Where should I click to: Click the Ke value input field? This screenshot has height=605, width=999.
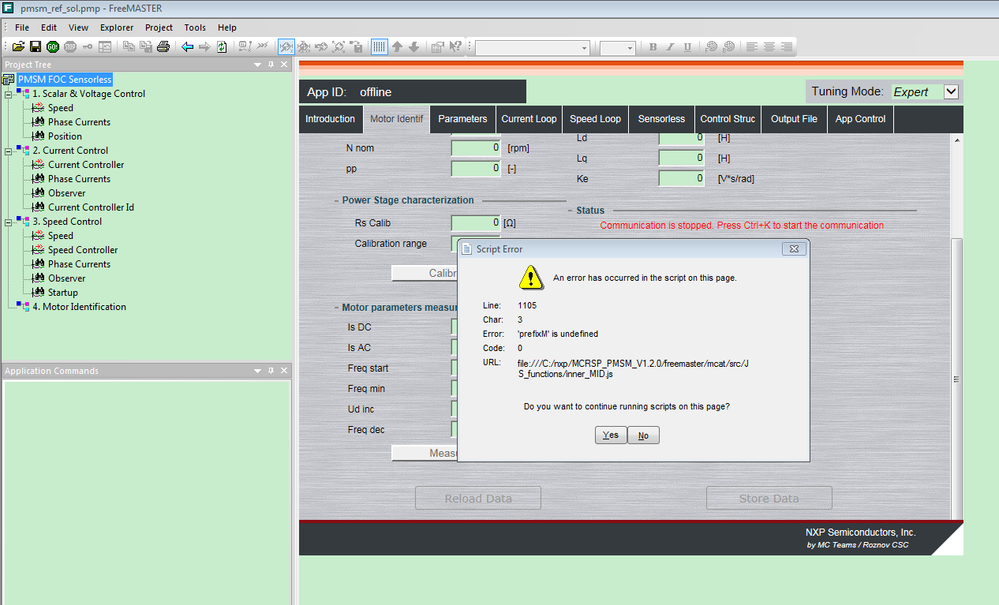tap(681, 179)
